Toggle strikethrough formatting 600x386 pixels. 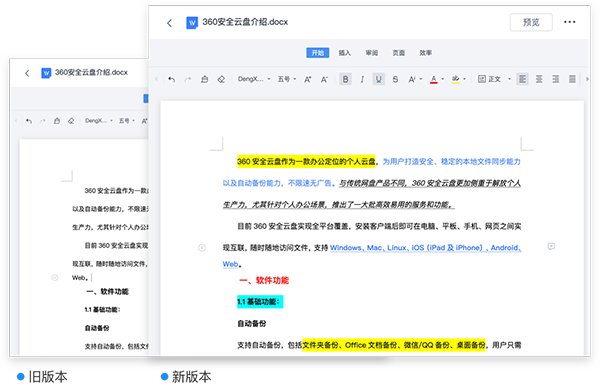pyautogui.click(x=395, y=79)
